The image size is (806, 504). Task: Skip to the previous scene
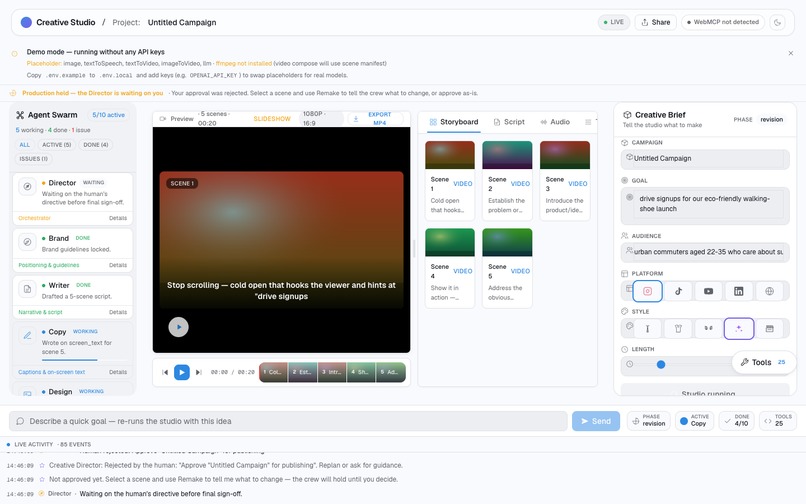[165, 372]
